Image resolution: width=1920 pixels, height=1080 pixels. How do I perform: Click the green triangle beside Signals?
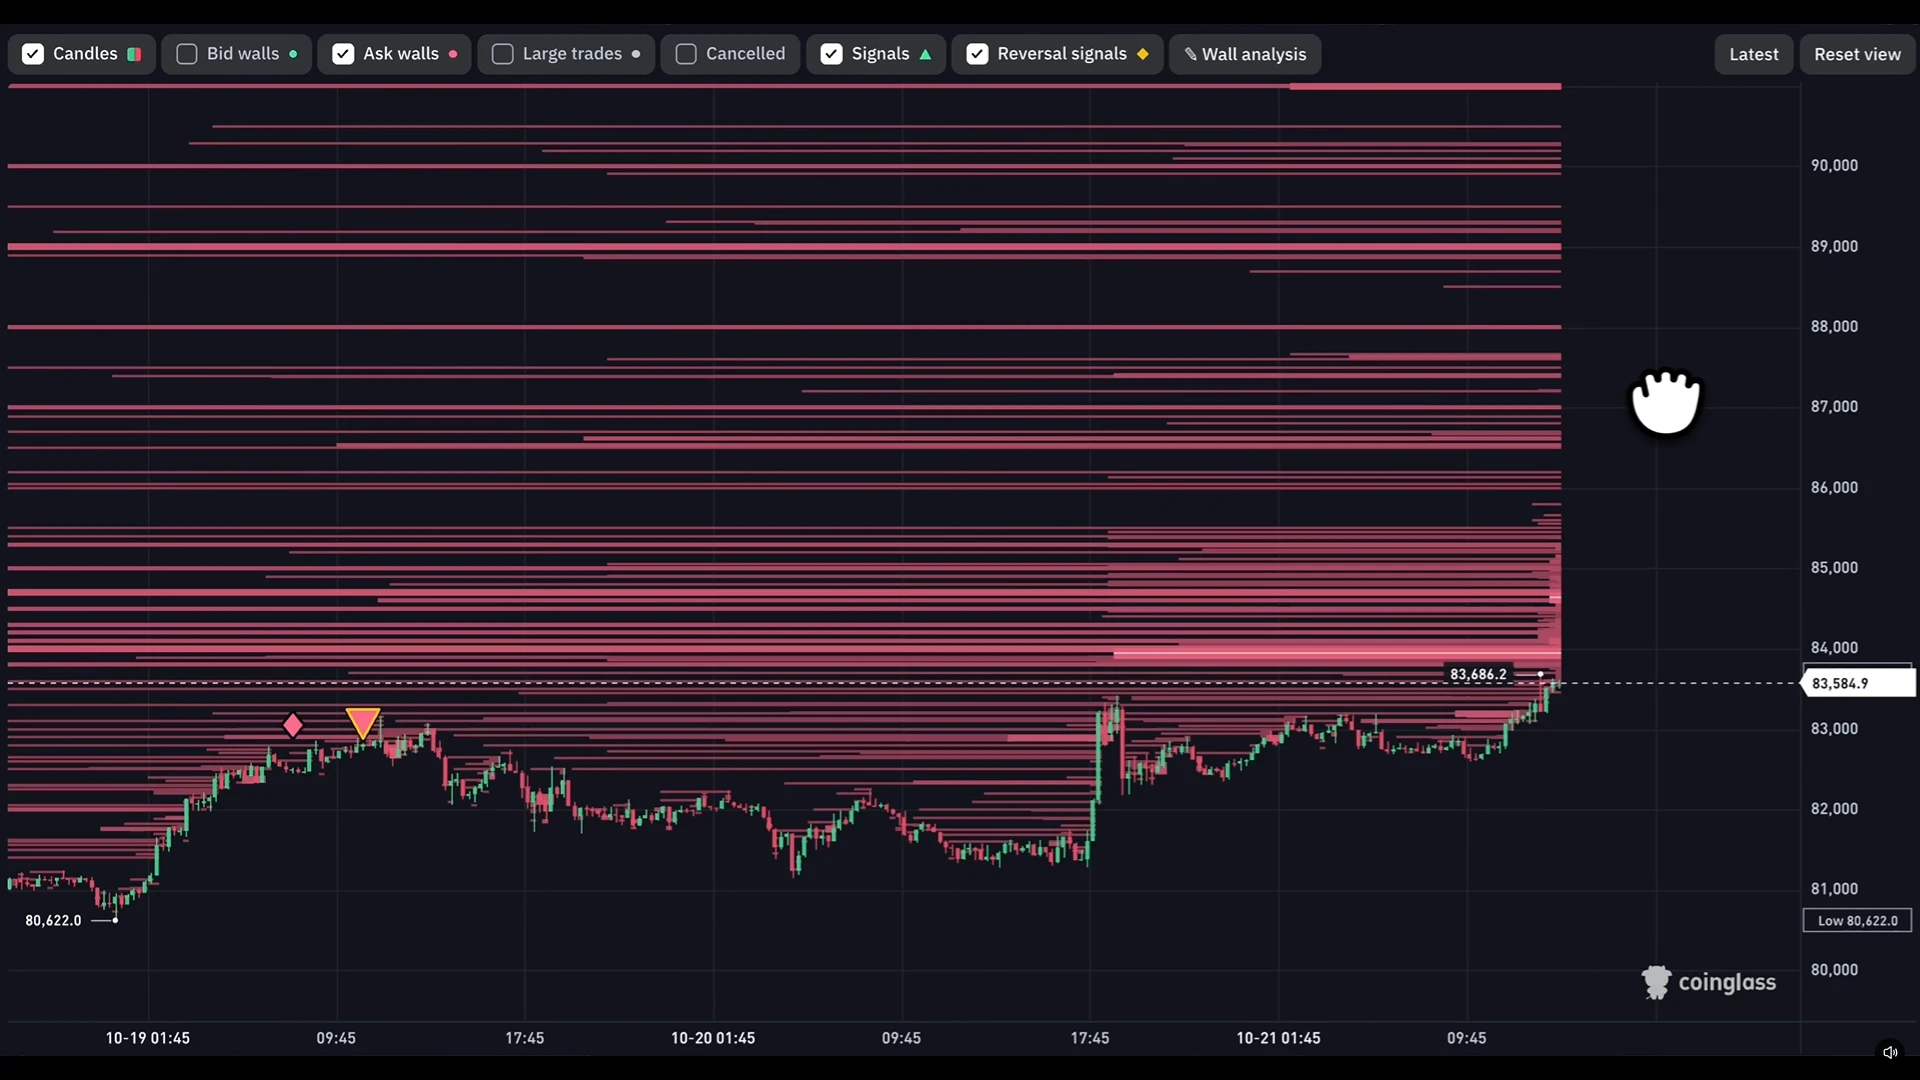point(925,54)
